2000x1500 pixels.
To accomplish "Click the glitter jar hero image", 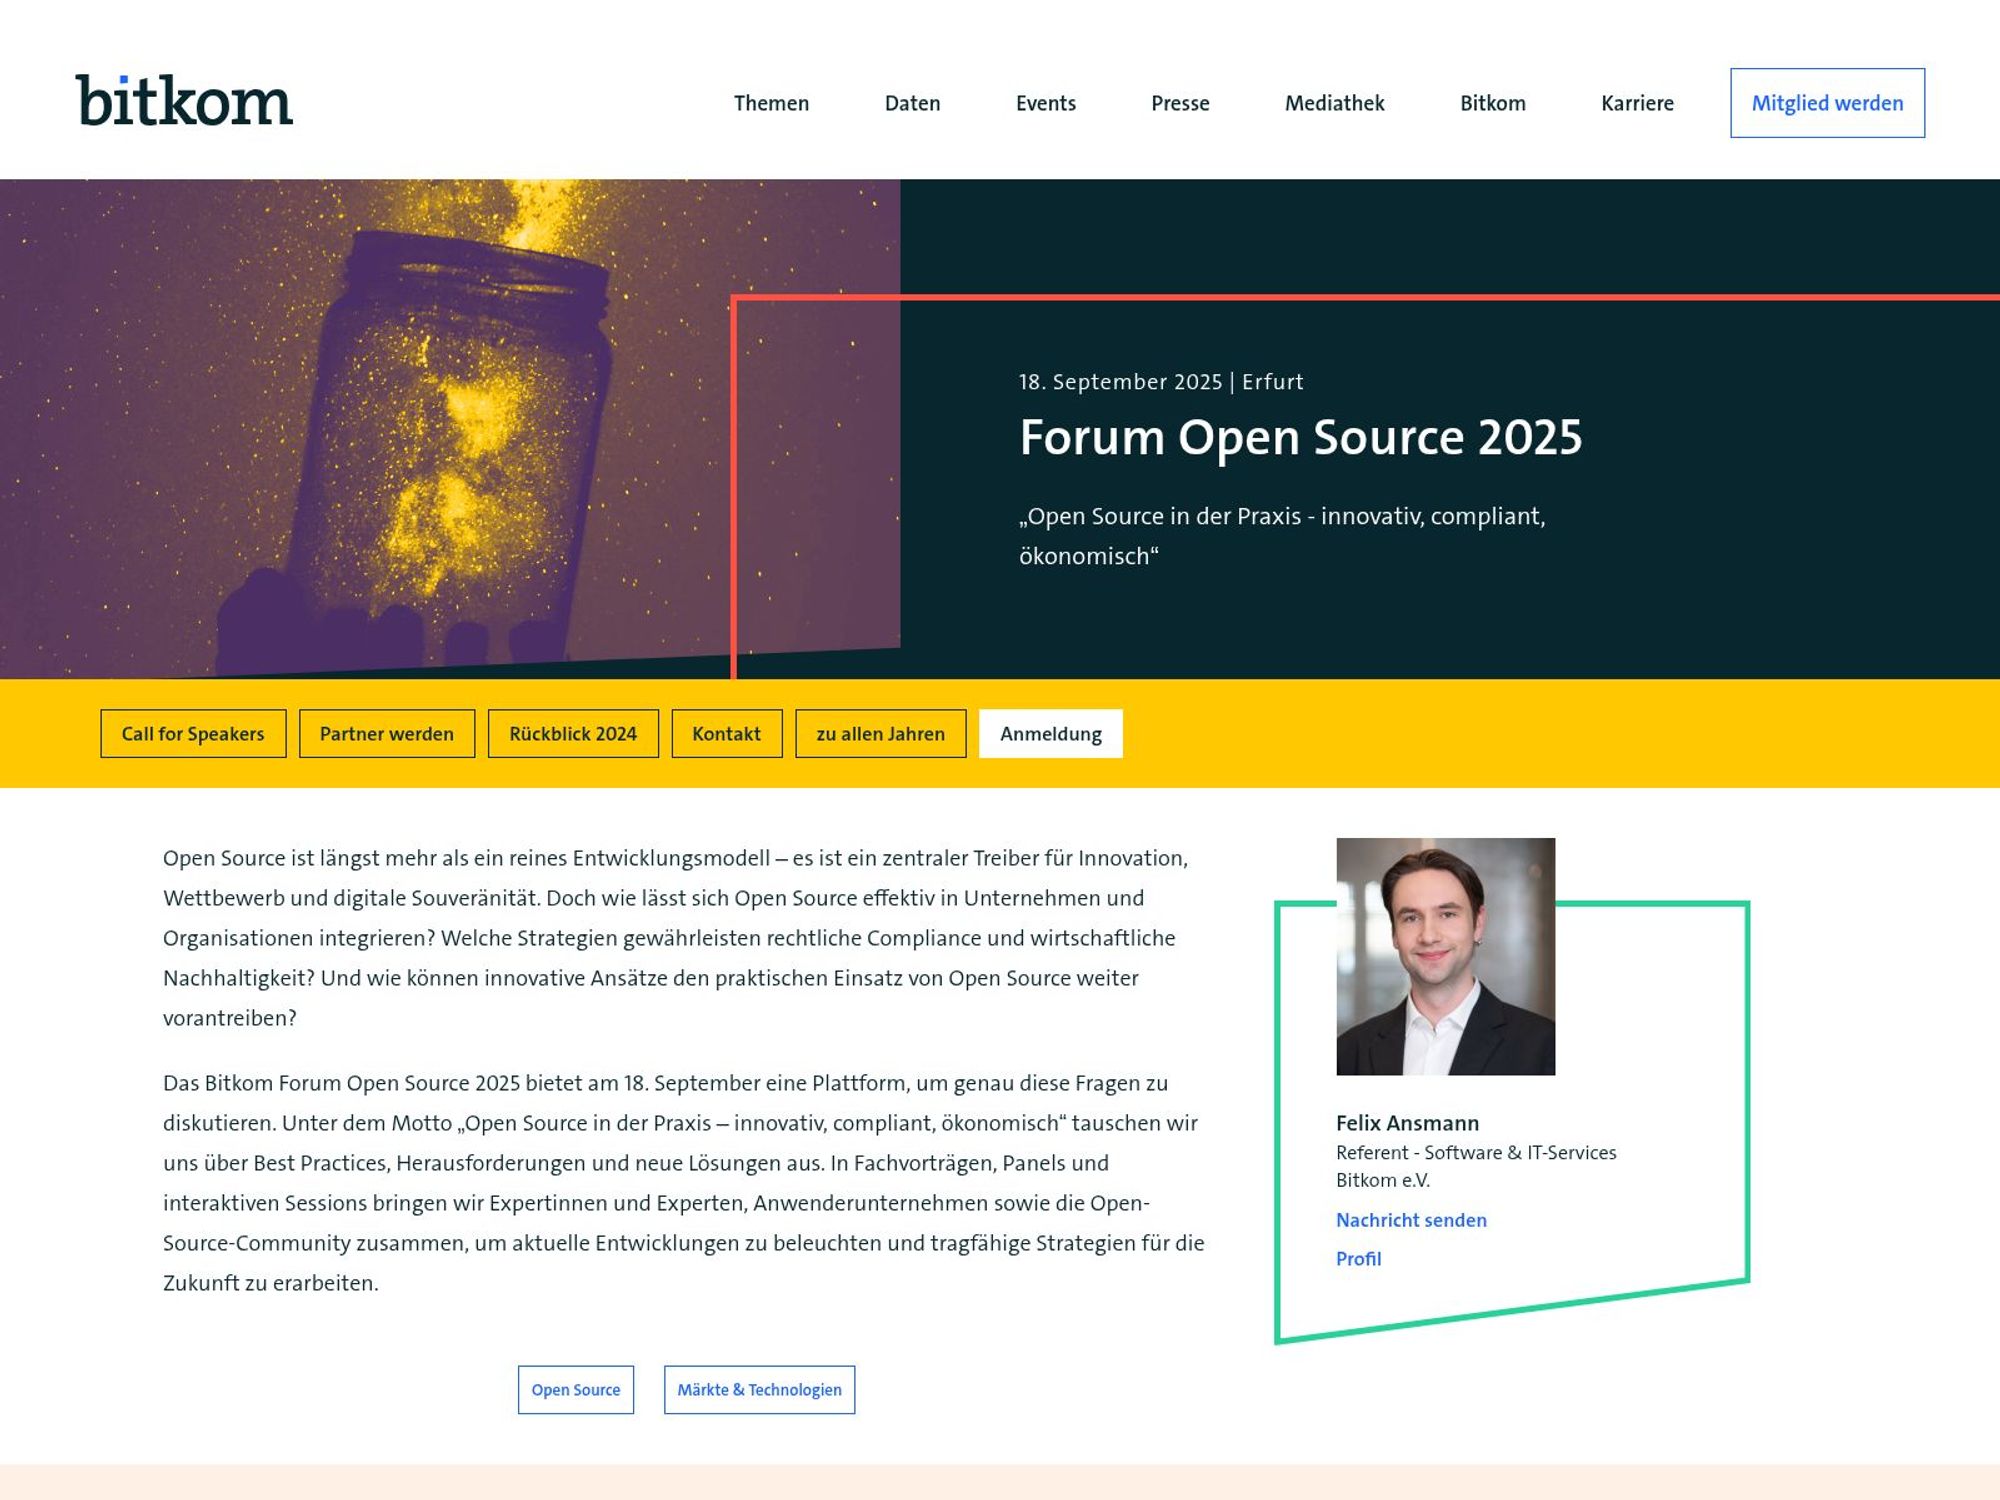I will click(450, 428).
